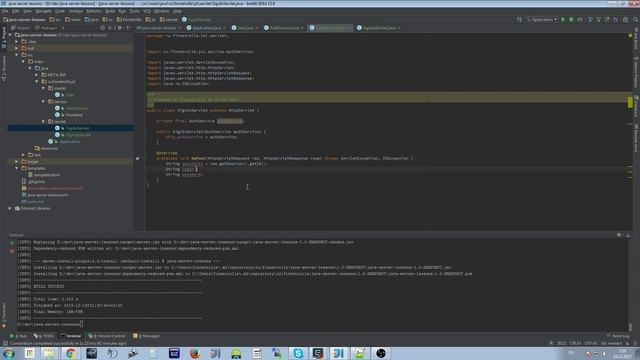Screen dimensions: 640x360
Task: Open the Application run configuration dropdown
Action: pos(542,19)
